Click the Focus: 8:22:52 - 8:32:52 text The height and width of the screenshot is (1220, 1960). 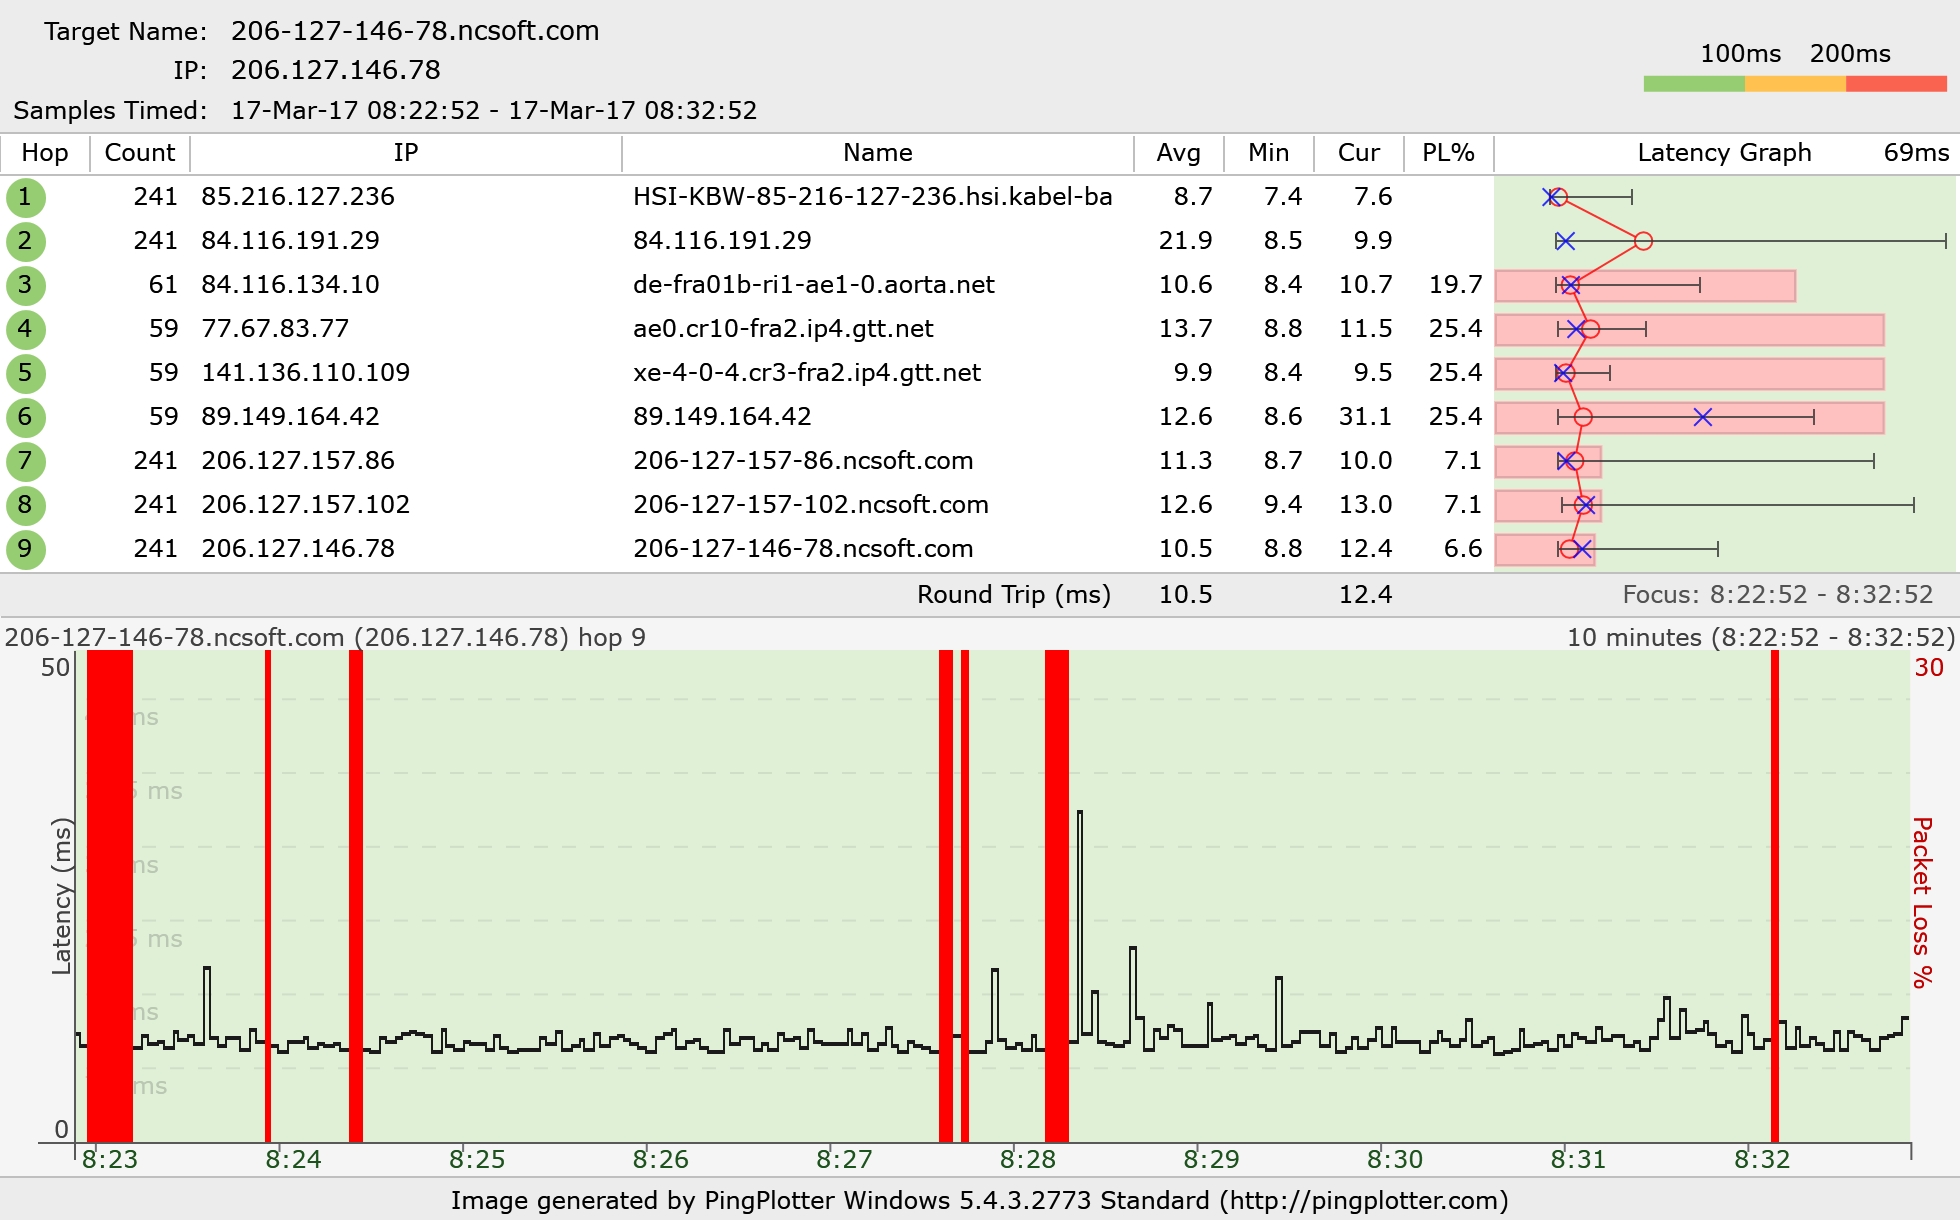[1778, 595]
